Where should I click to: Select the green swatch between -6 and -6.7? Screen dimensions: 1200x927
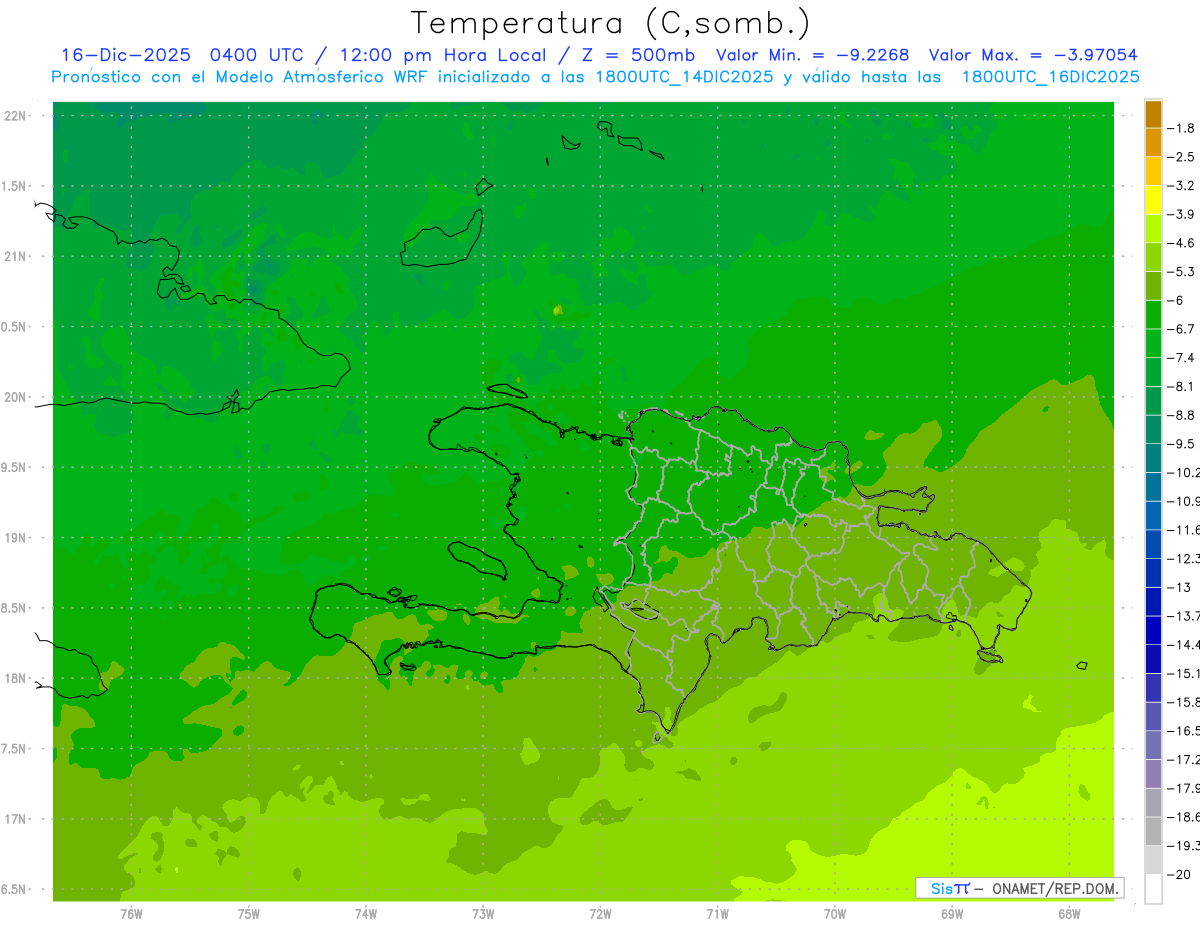coord(1153,315)
